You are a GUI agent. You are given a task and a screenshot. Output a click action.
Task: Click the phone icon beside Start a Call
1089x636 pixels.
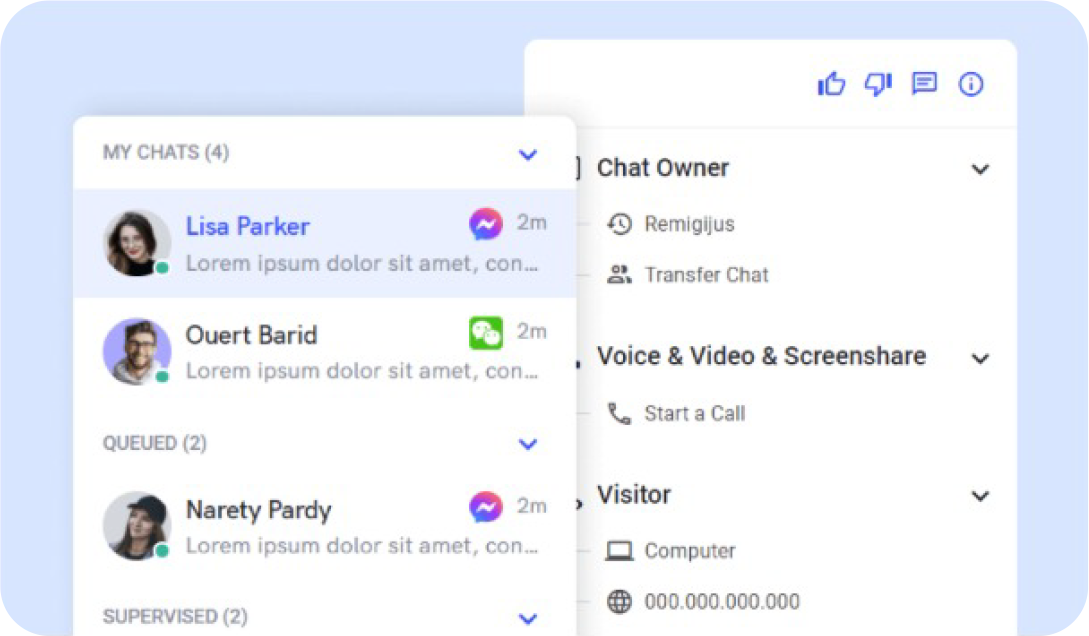[x=620, y=413]
